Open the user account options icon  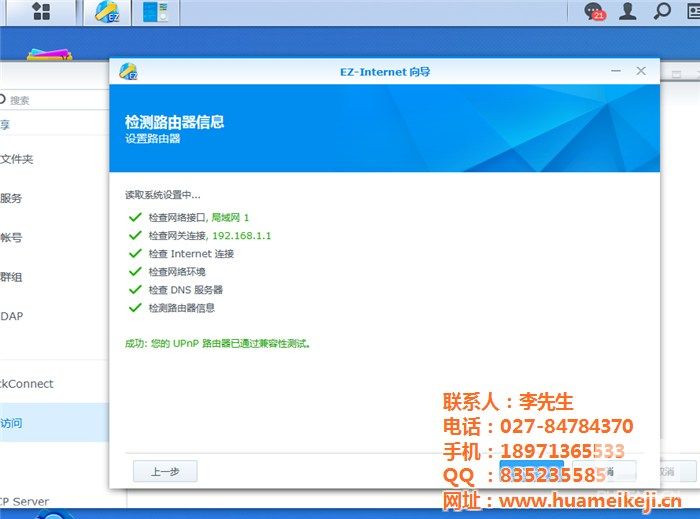click(x=627, y=11)
